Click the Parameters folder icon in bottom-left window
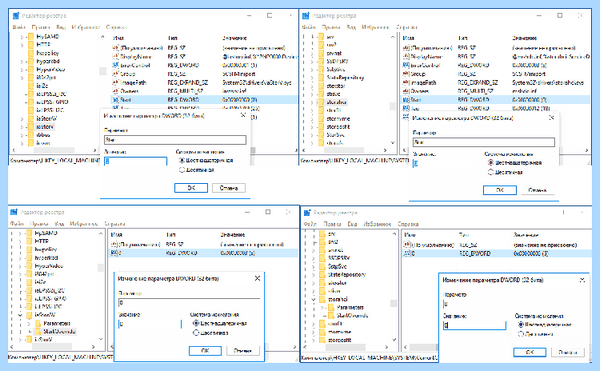The height and width of the screenshot is (371, 600). point(38,323)
